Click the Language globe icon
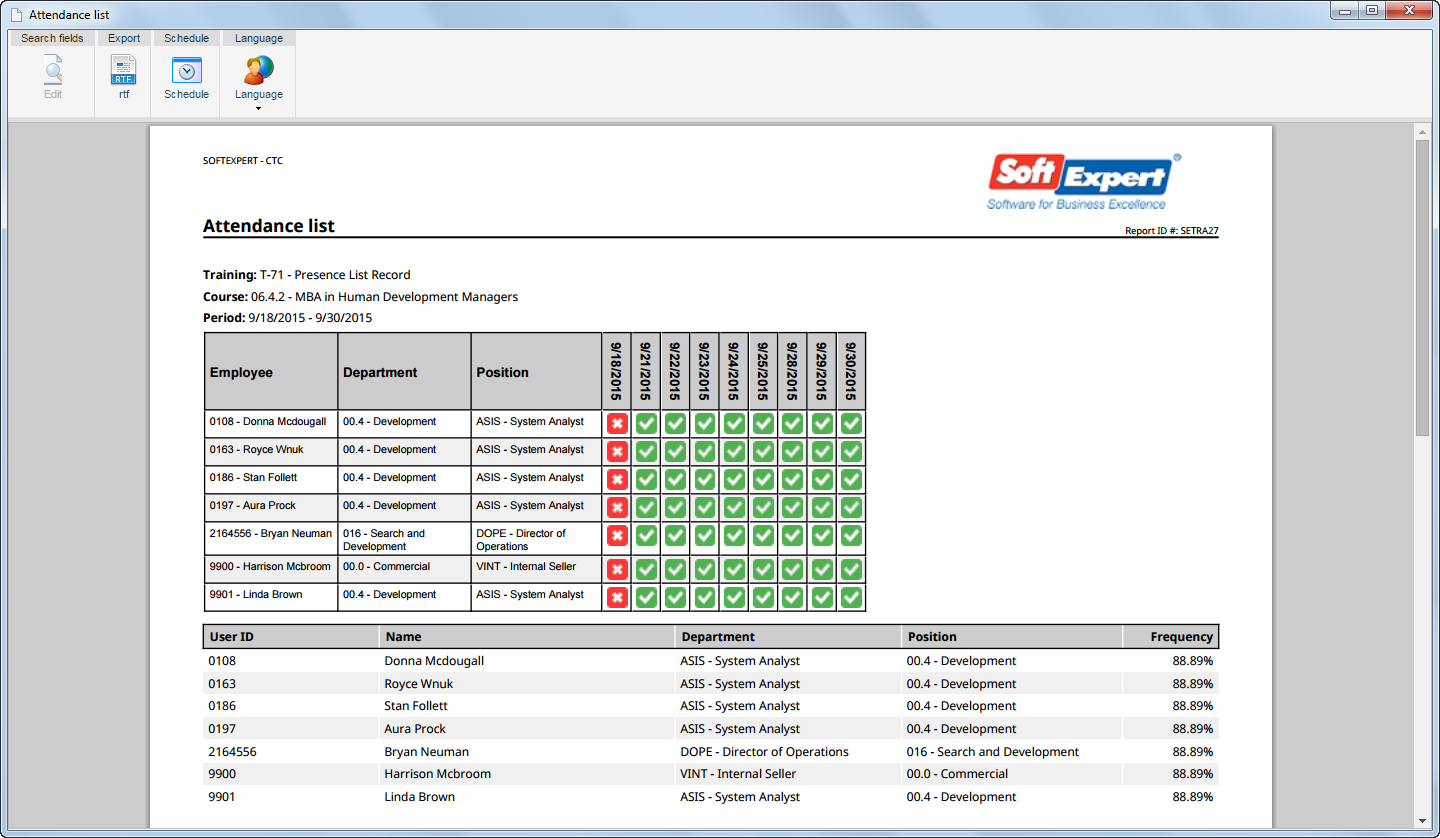The width and height of the screenshot is (1440, 838). pos(259,70)
